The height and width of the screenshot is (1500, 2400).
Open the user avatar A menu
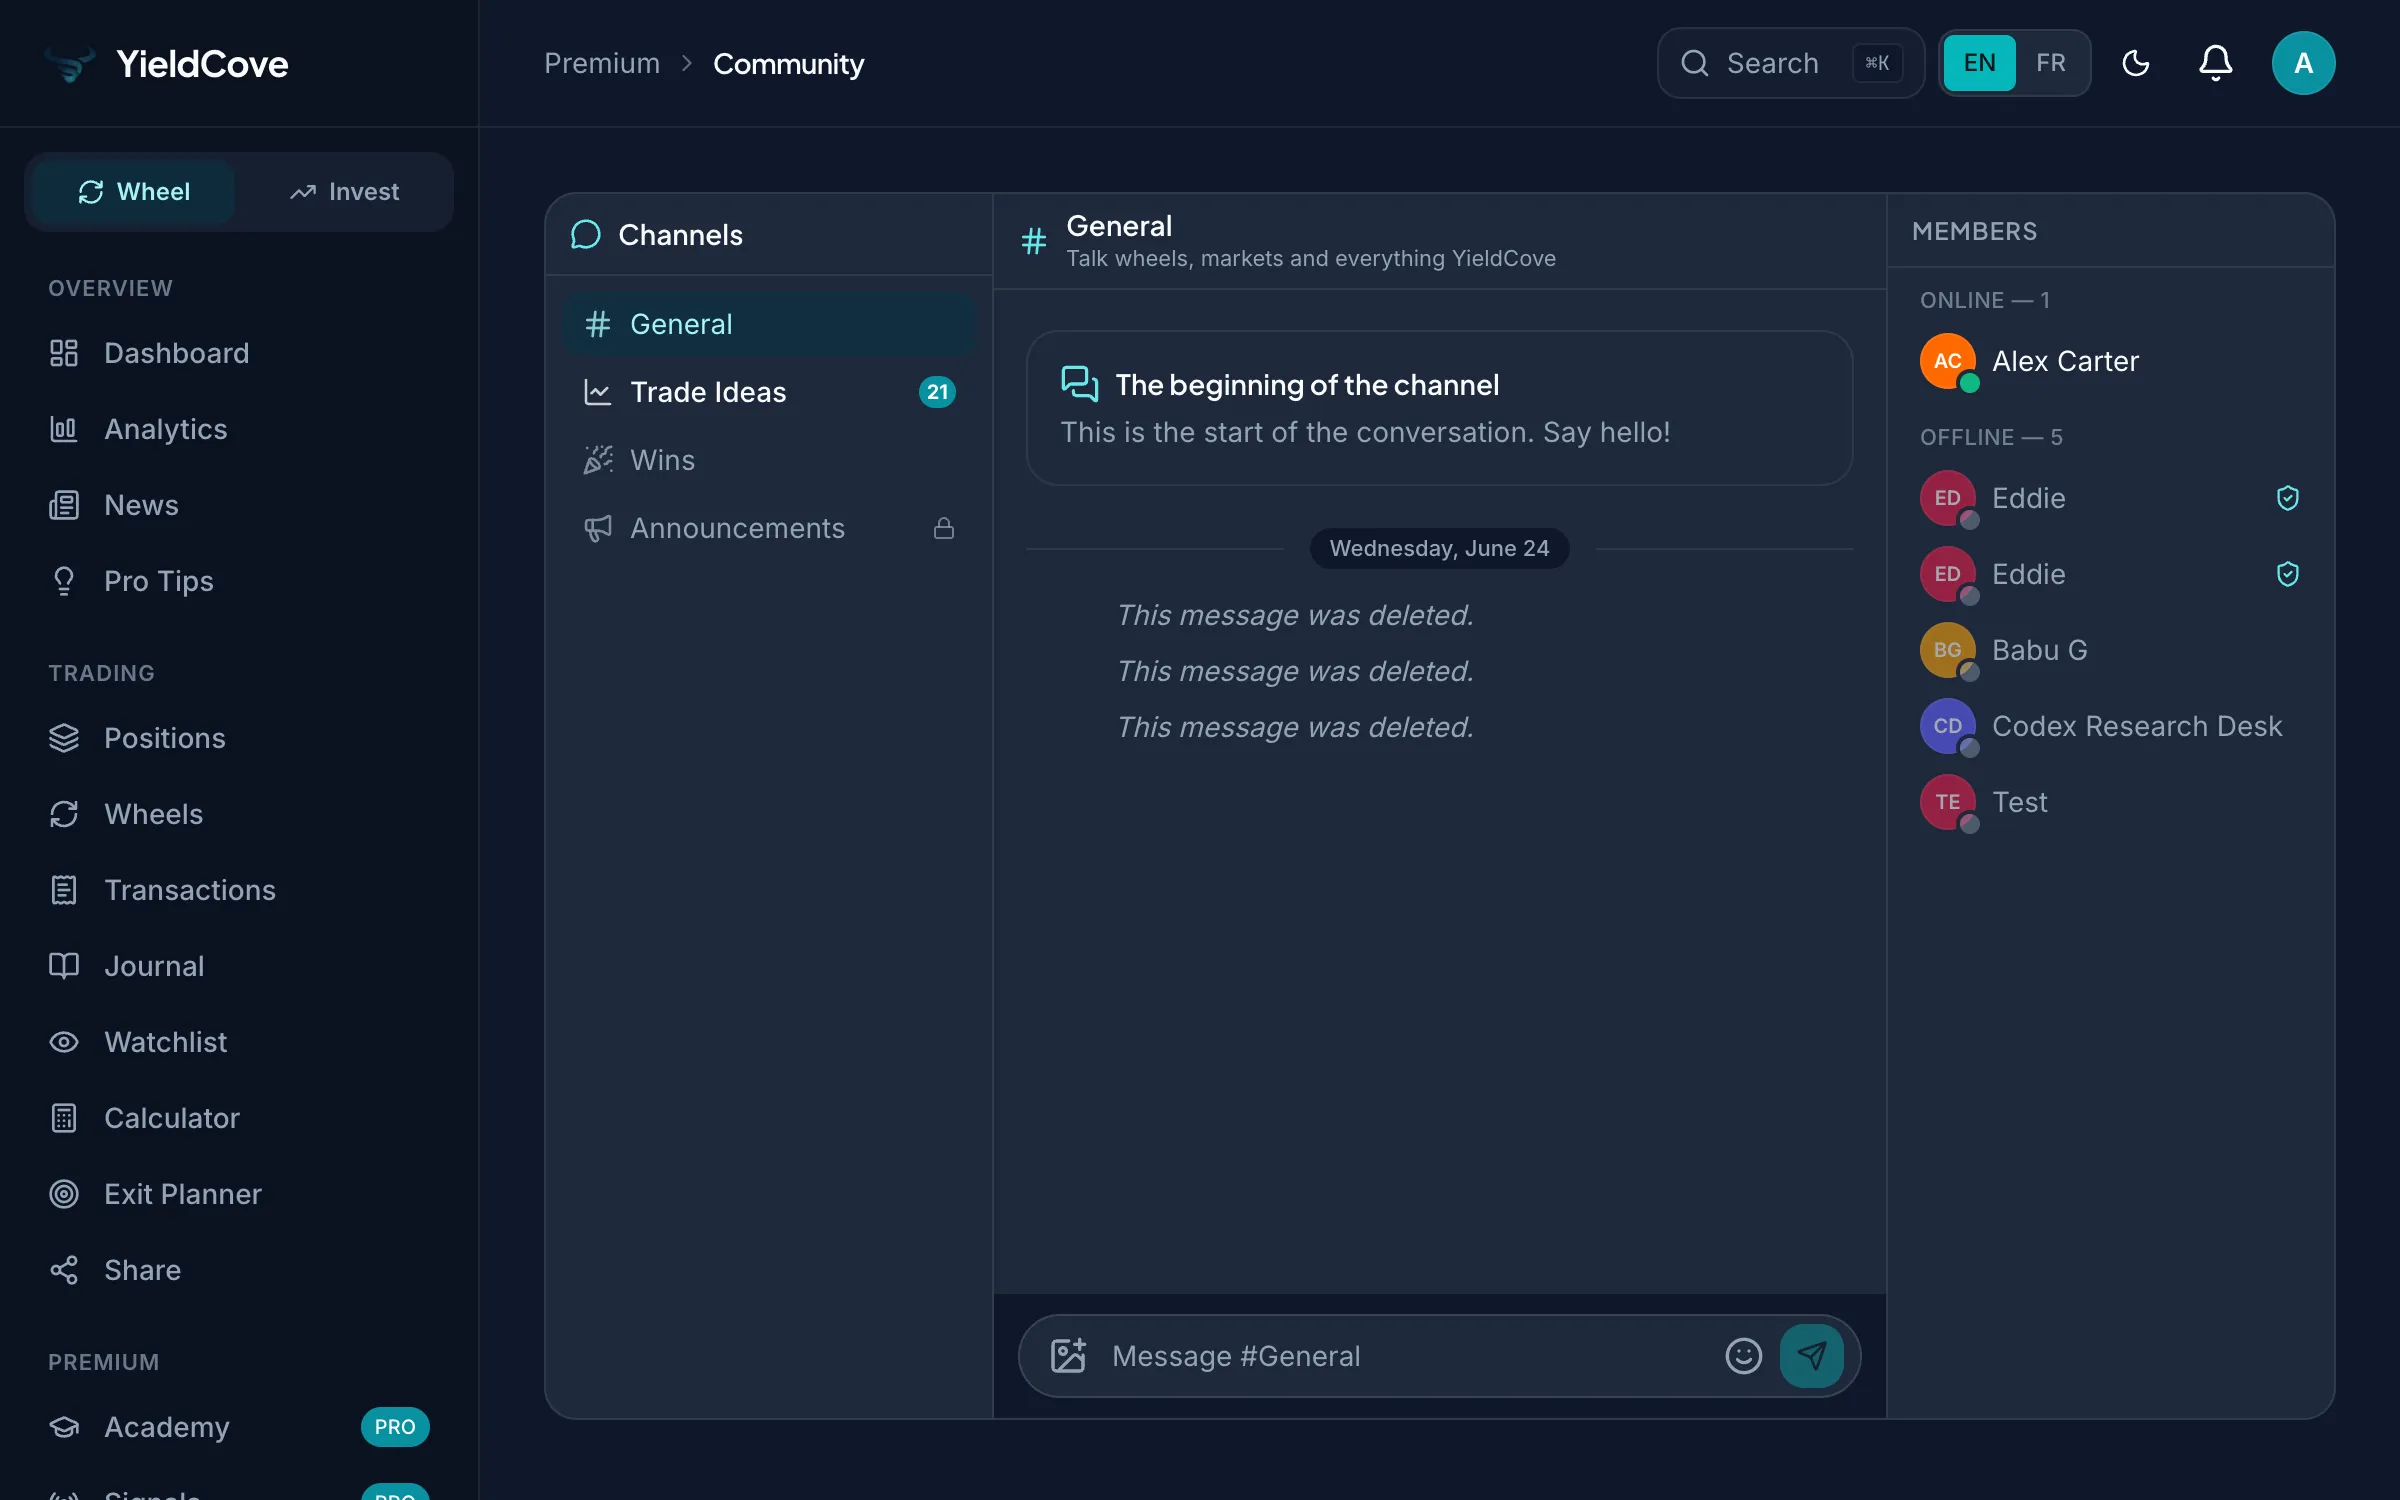pyautogui.click(x=2304, y=63)
